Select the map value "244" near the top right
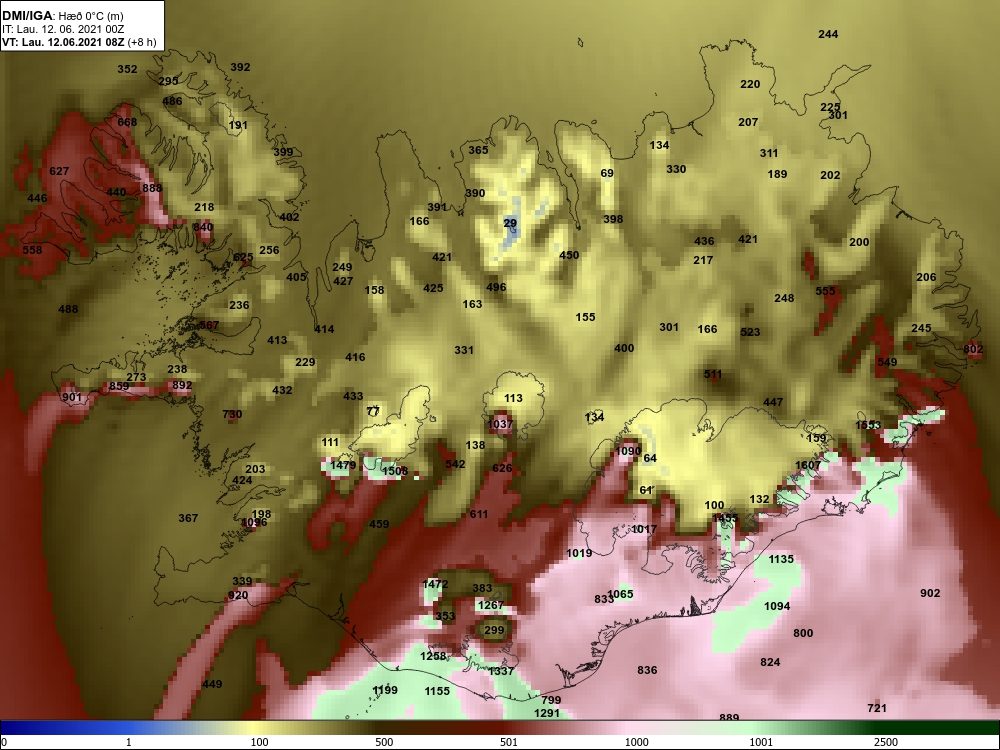The width and height of the screenshot is (1000, 750). click(x=828, y=34)
